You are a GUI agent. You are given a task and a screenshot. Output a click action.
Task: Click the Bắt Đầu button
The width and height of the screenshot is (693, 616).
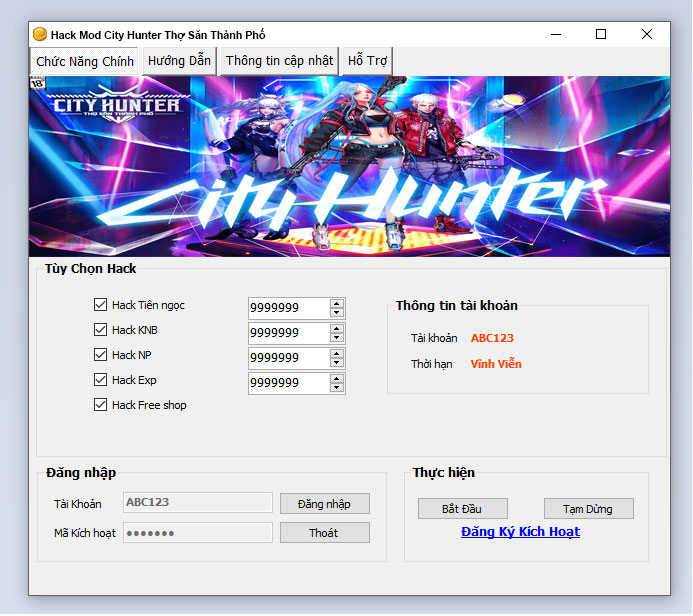[462, 509]
